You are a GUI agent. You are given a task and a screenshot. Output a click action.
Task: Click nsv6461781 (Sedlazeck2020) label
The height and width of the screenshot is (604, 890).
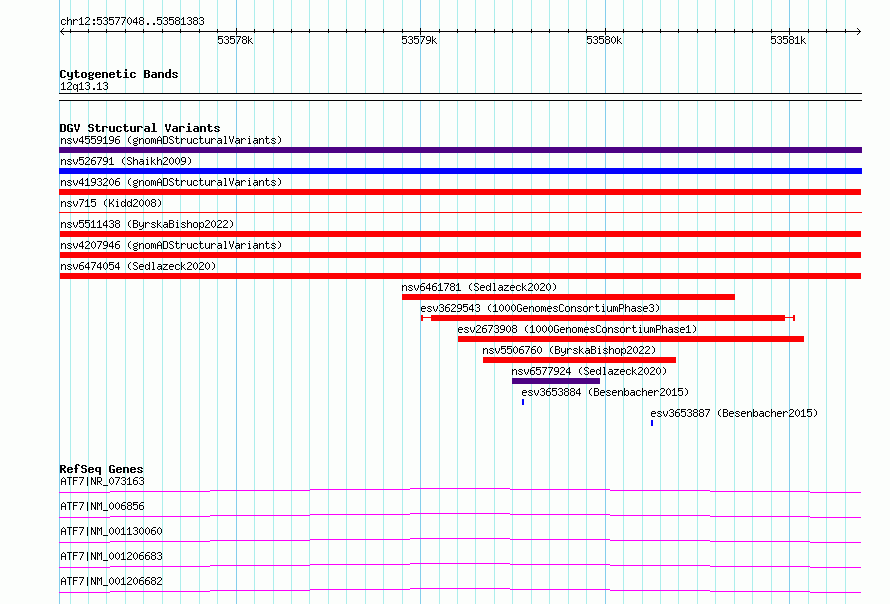pyautogui.click(x=479, y=287)
